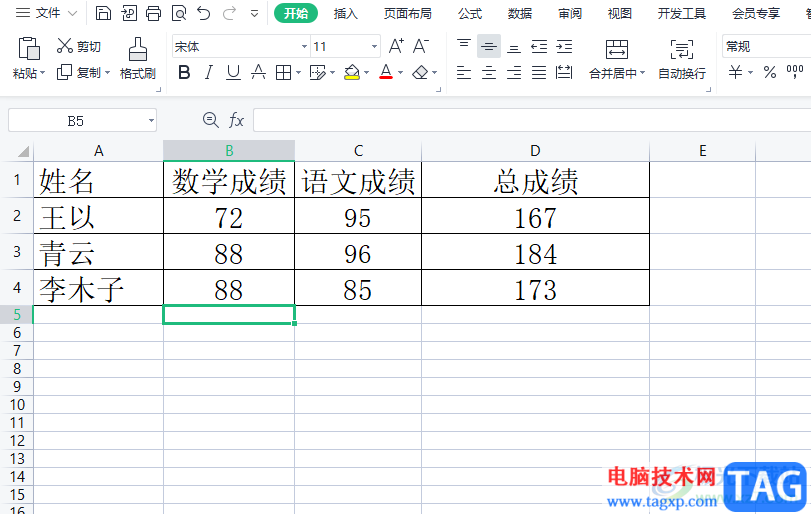
Task: Apply thousands separator format
Action: pos(795,72)
